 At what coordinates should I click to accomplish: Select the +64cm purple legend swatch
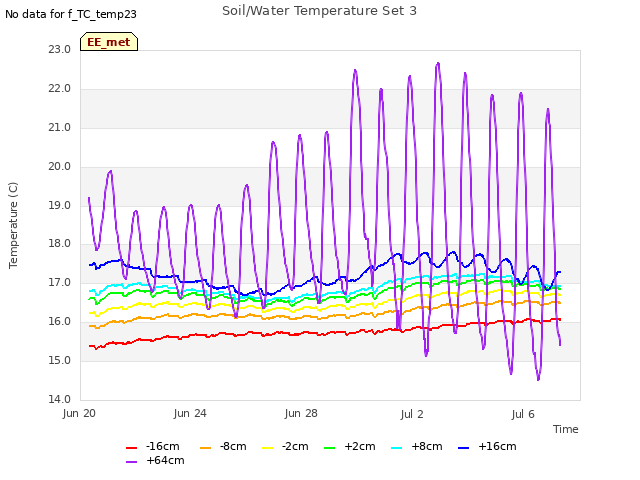pyautogui.click(x=131, y=462)
